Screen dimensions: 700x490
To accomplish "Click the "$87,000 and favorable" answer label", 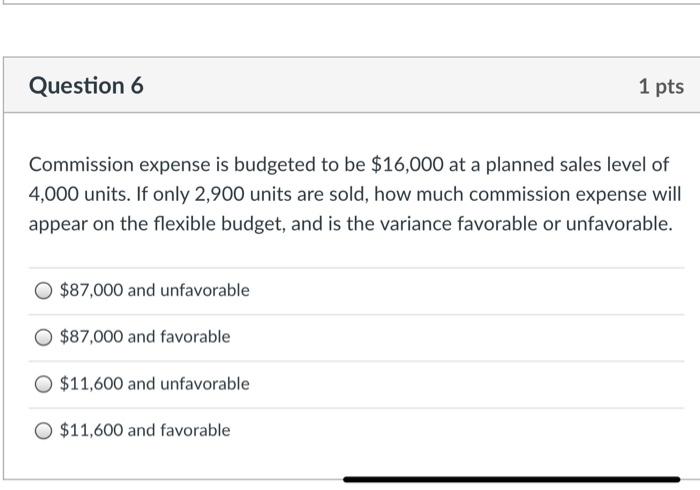I will pyautogui.click(x=145, y=338).
